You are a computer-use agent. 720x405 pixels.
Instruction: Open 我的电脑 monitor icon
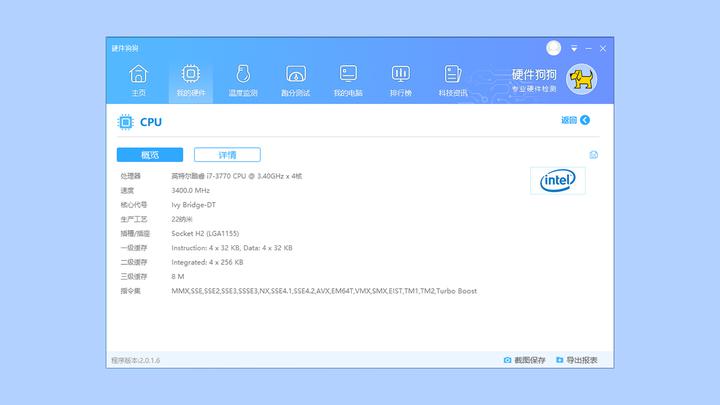(x=348, y=73)
